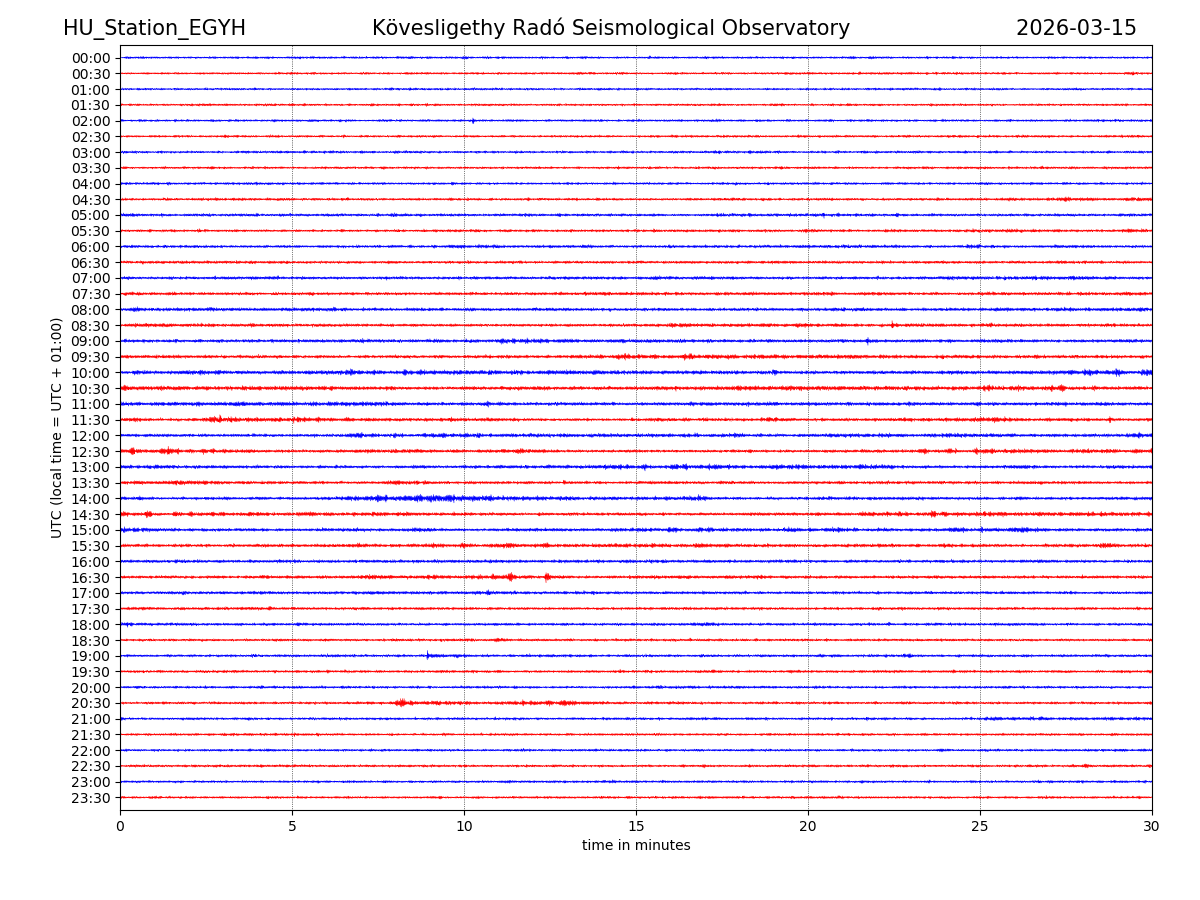The width and height of the screenshot is (1200, 900).
Task: Click the 2026-03-15 date label
Action: click(1076, 29)
